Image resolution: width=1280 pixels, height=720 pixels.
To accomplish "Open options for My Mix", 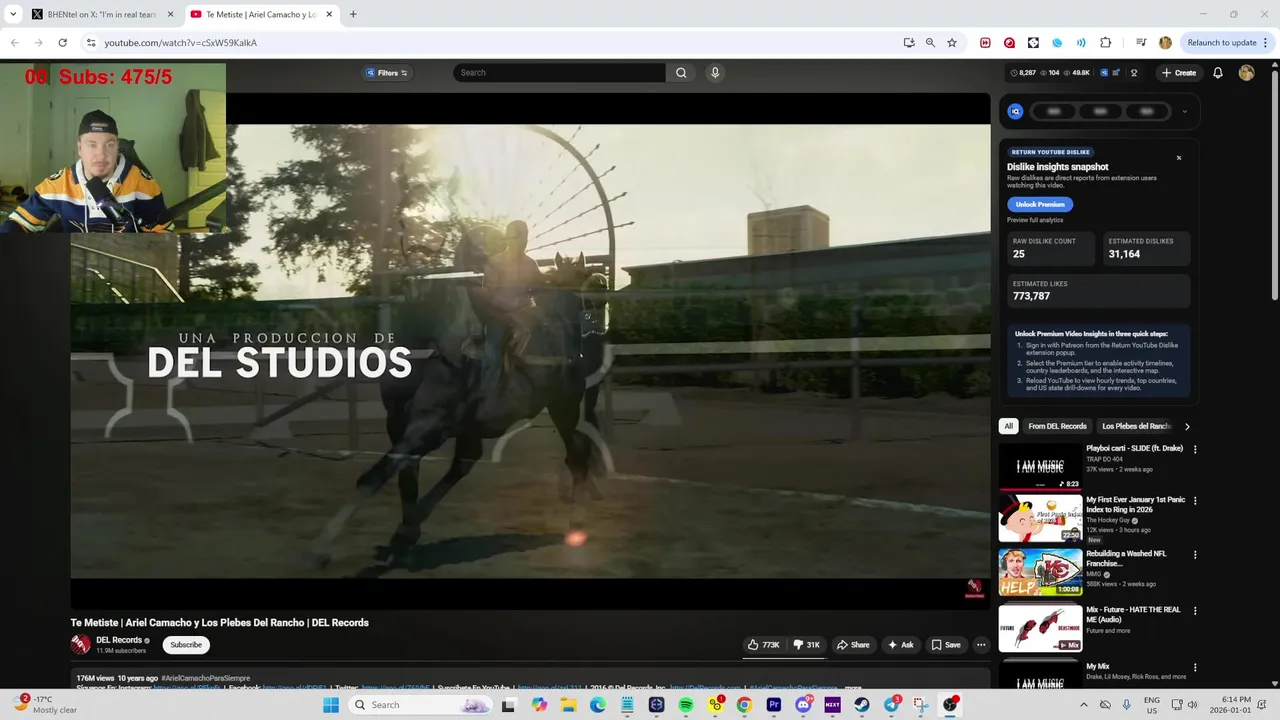I will point(1195,667).
